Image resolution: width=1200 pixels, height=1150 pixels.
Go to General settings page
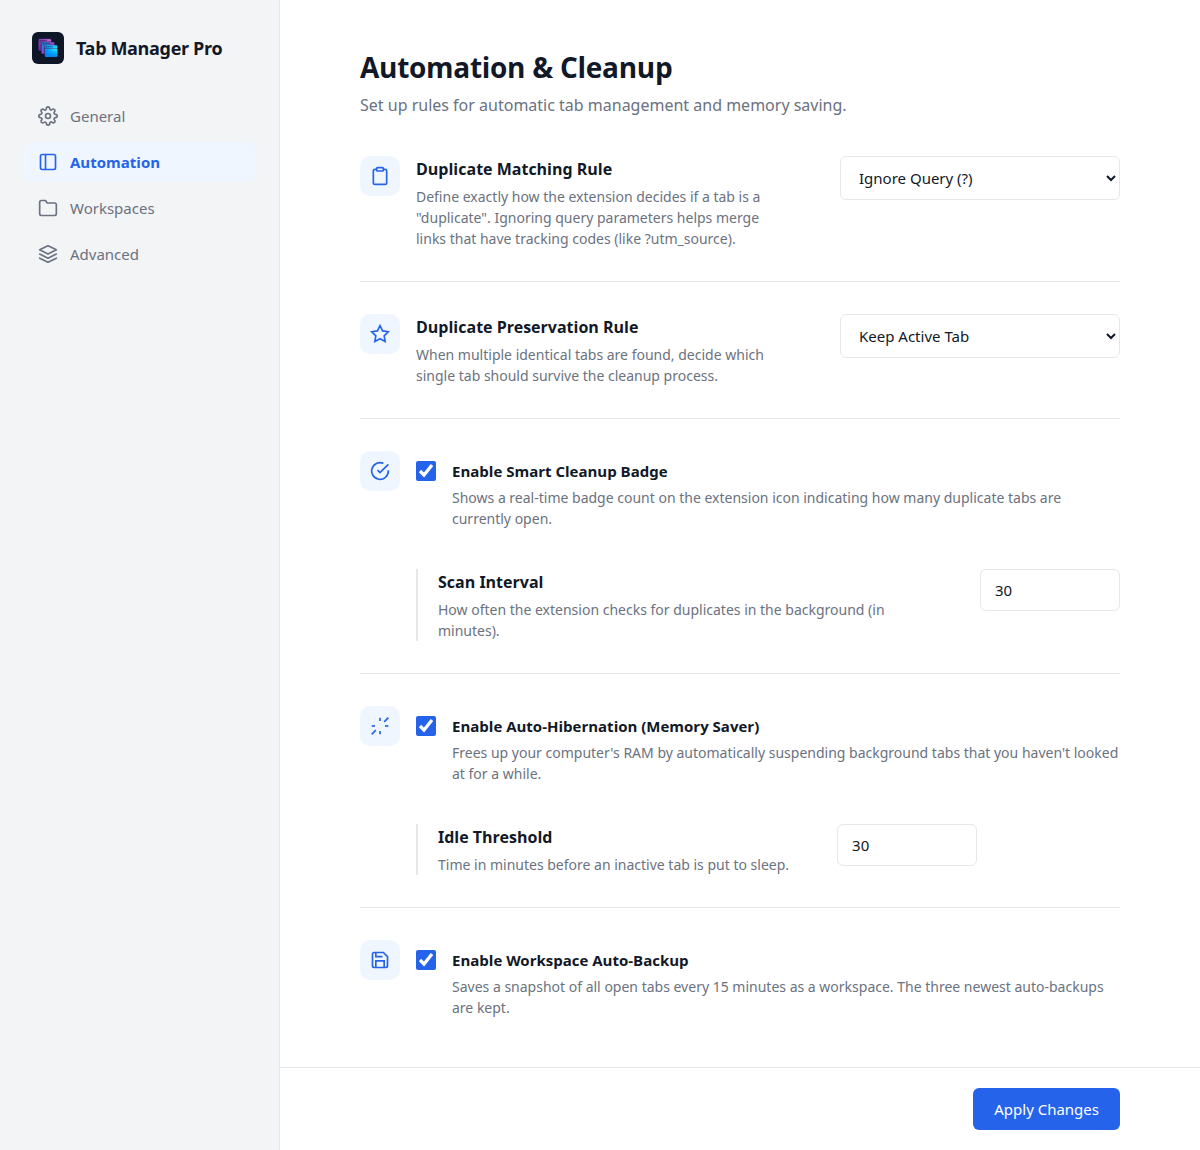tap(140, 116)
